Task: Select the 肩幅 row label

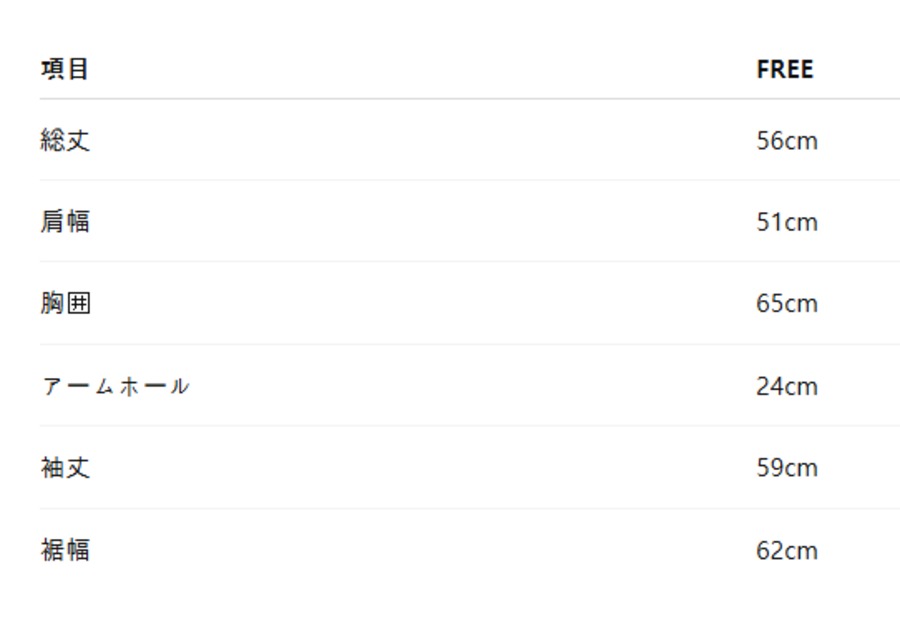Action: (65, 221)
